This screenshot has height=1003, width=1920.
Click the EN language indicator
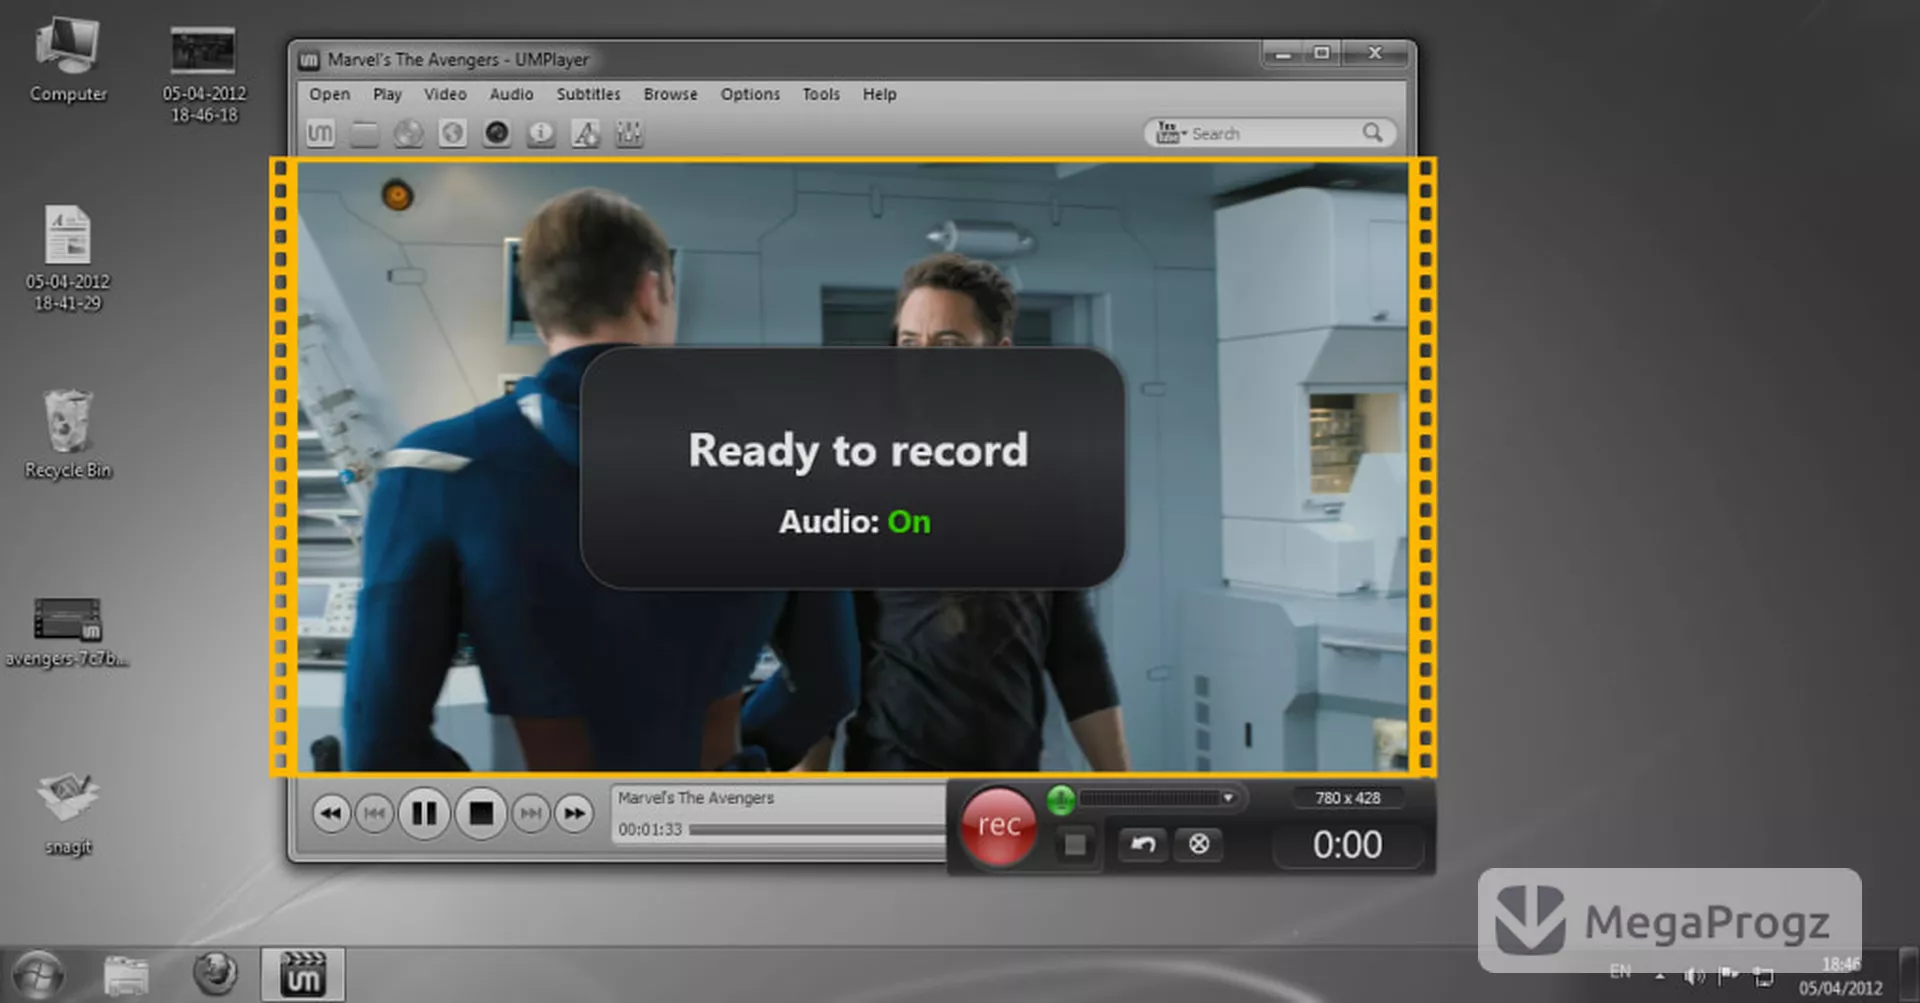click(x=1620, y=971)
